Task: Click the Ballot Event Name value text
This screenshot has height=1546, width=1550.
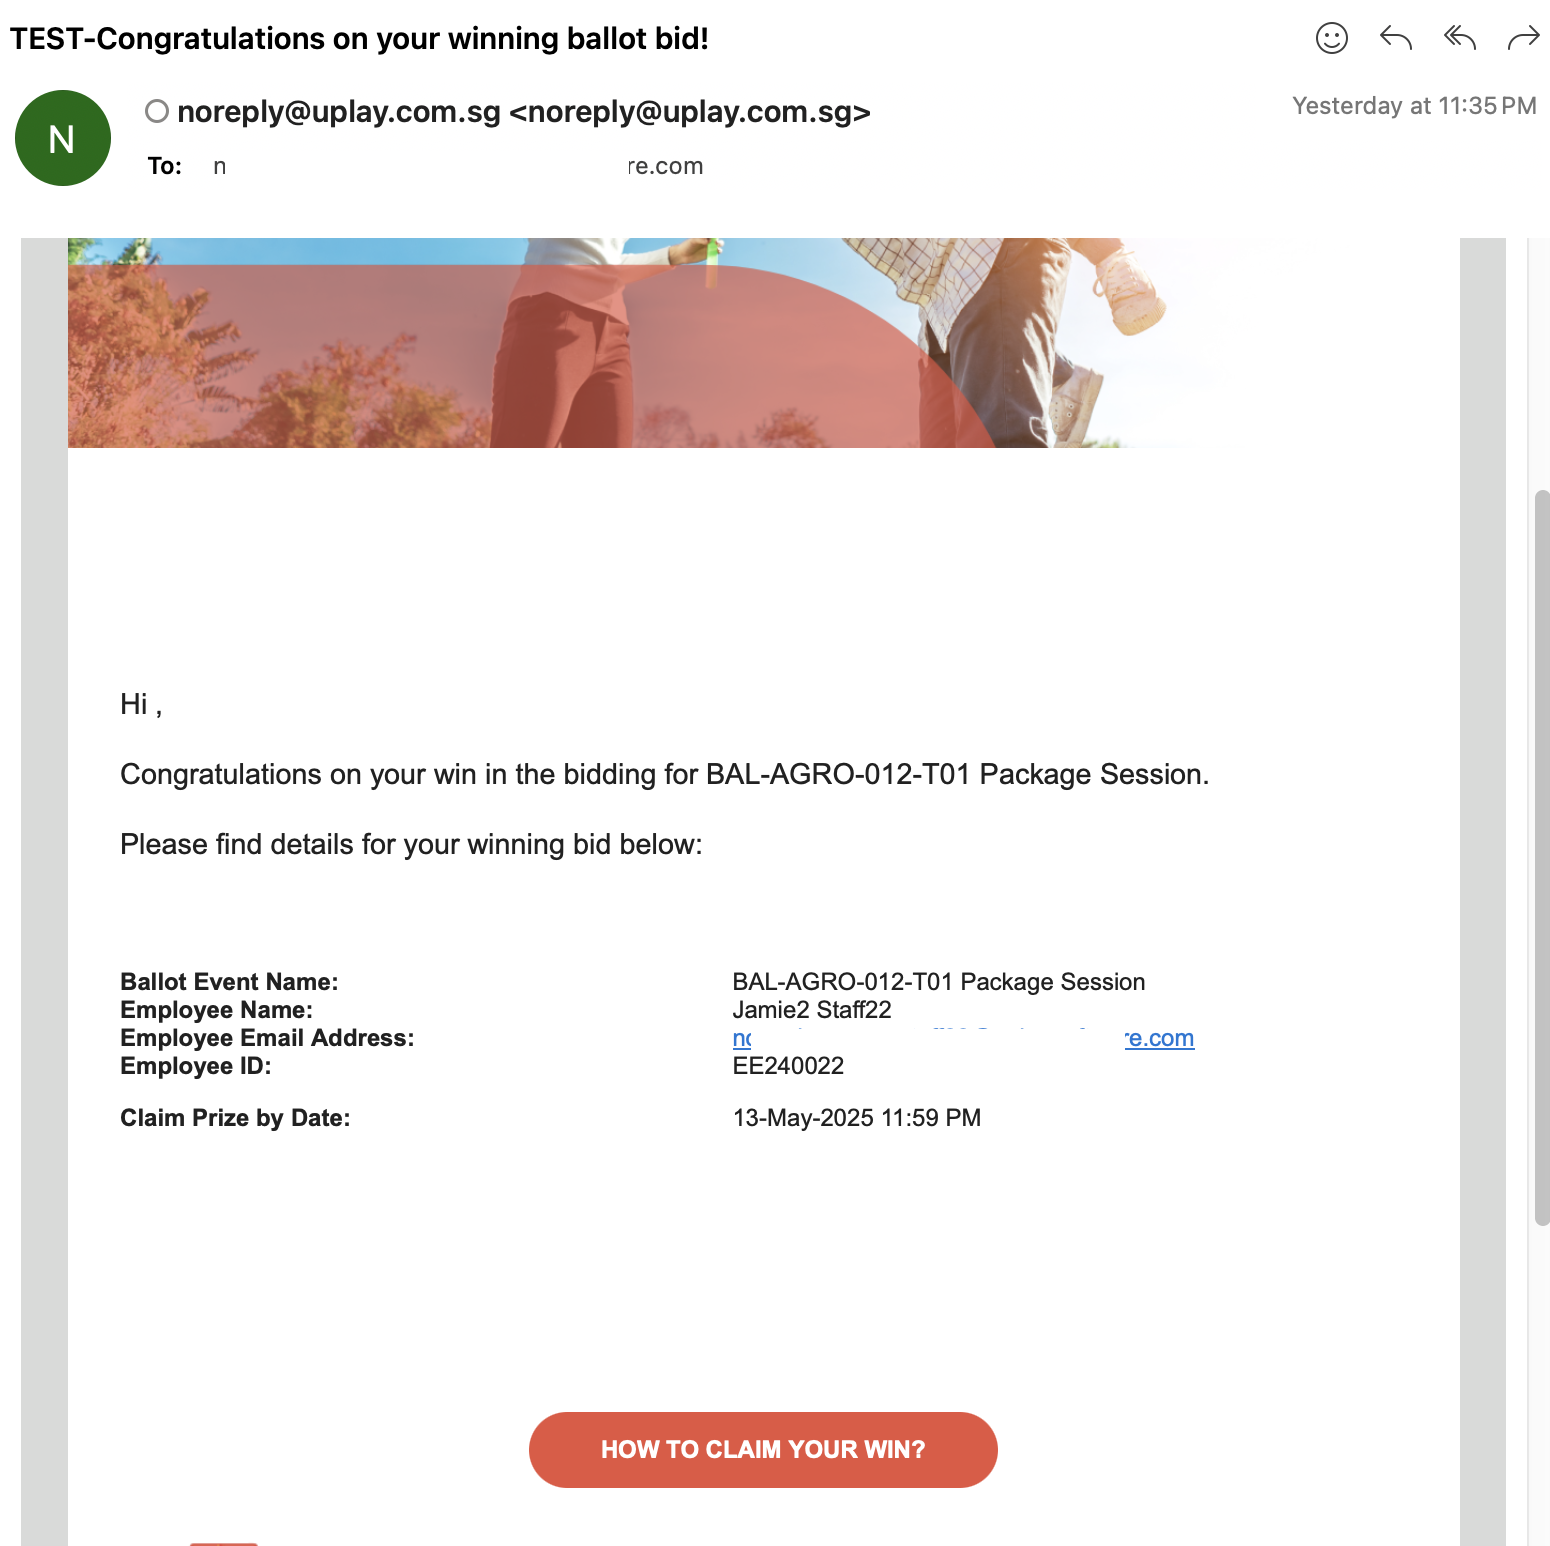Action: point(938,982)
